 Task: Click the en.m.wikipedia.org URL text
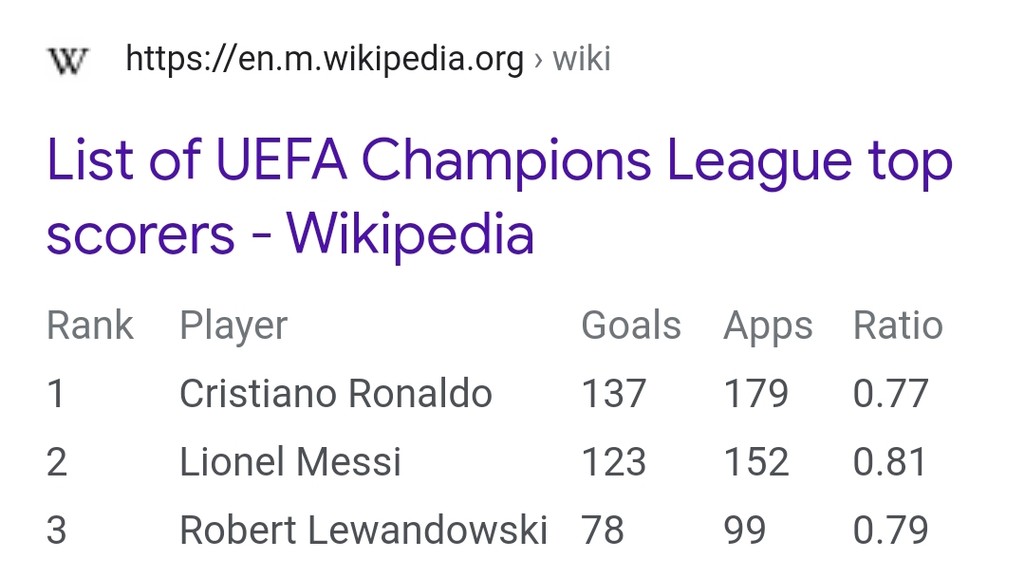pyautogui.click(x=324, y=60)
